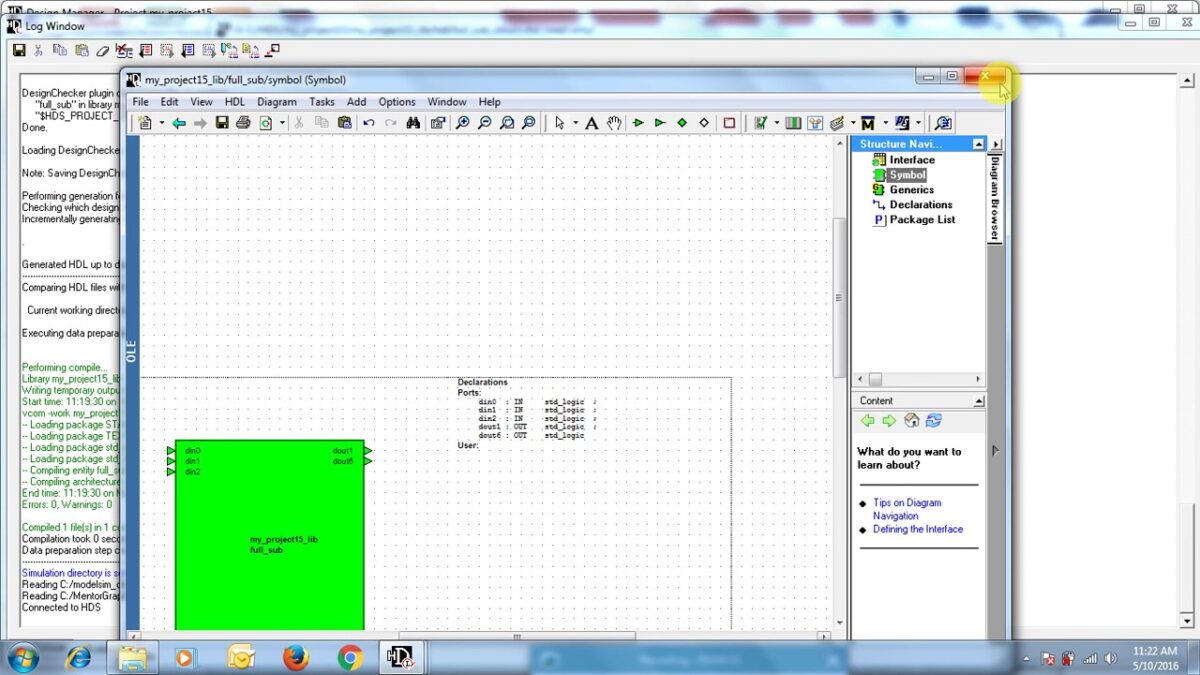Add a bidirectional port with green diamond
This screenshot has width=1200, height=675.
pyautogui.click(x=682, y=123)
